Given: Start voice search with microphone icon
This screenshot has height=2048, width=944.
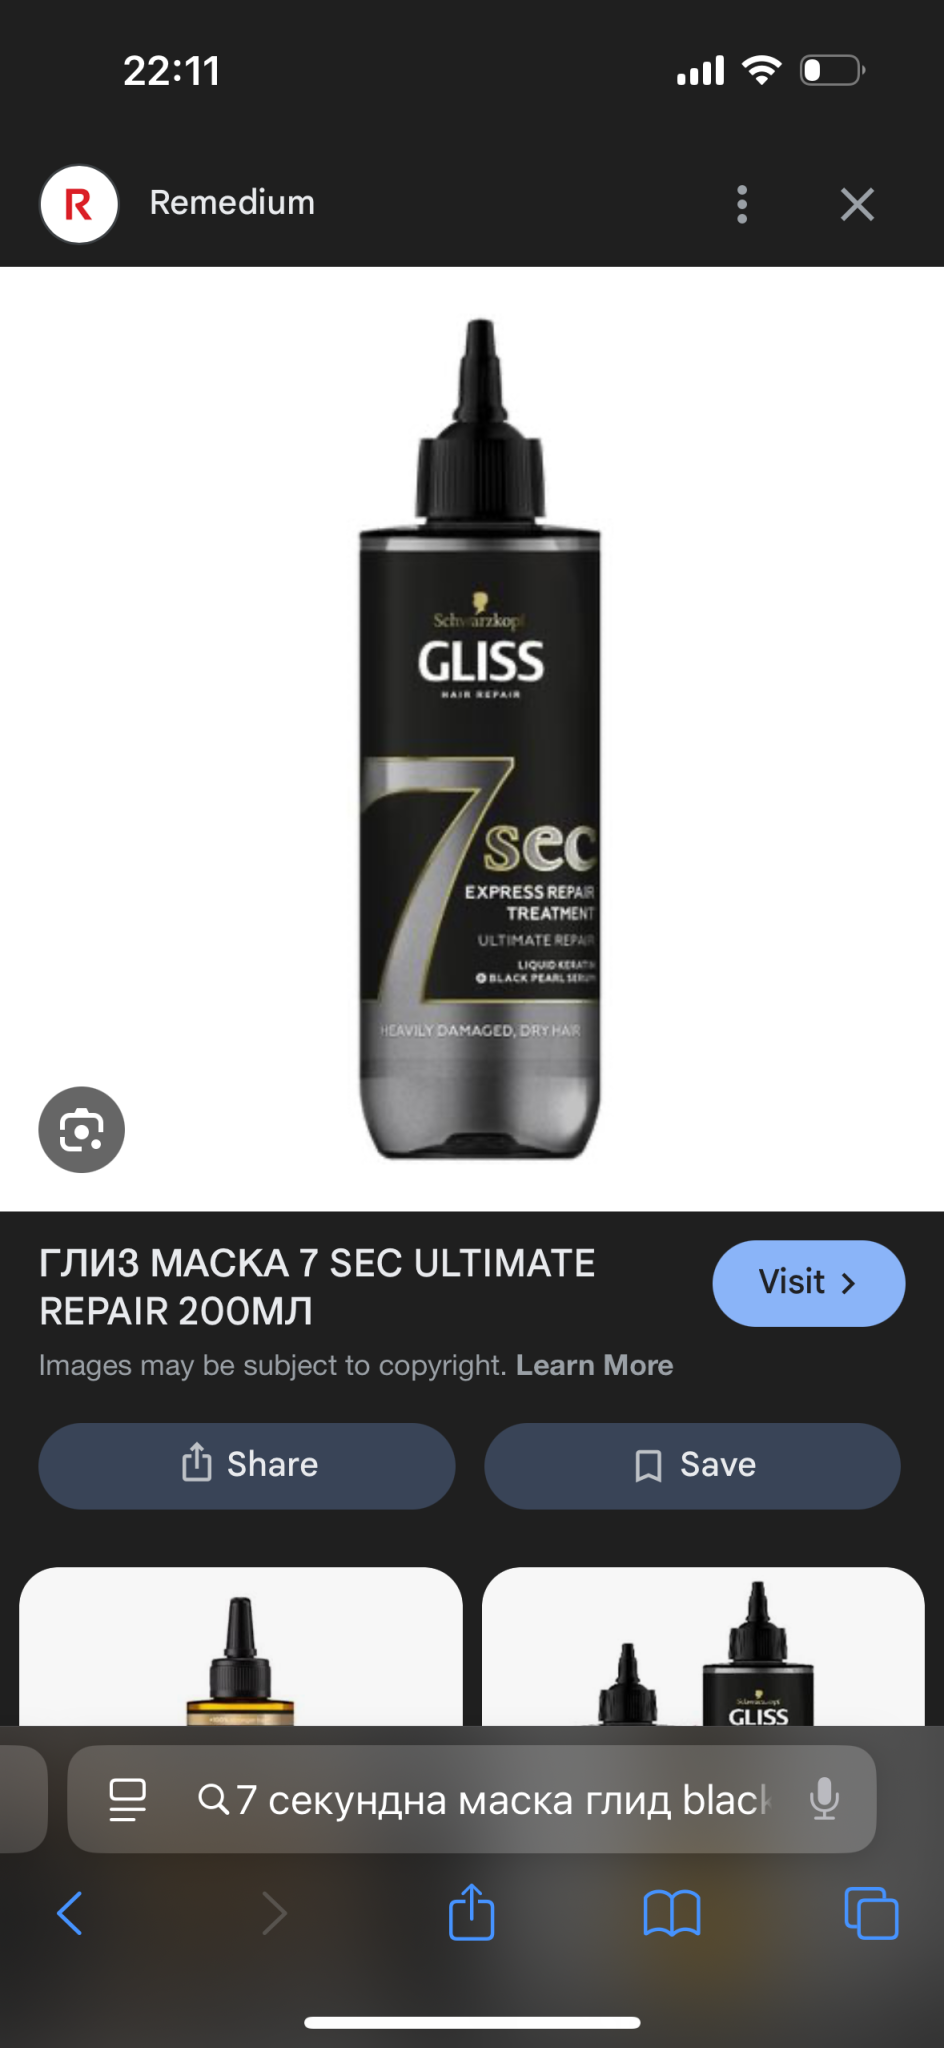Looking at the screenshot, I should click(824, 1799).
